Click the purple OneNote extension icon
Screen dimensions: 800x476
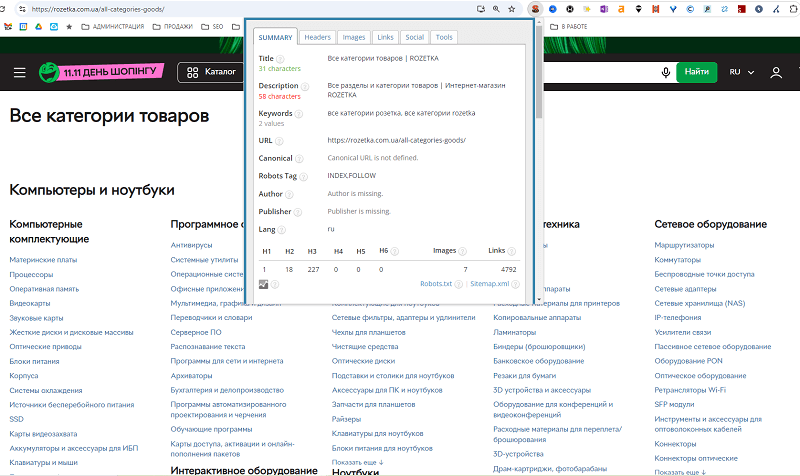[x=604, y=9]
